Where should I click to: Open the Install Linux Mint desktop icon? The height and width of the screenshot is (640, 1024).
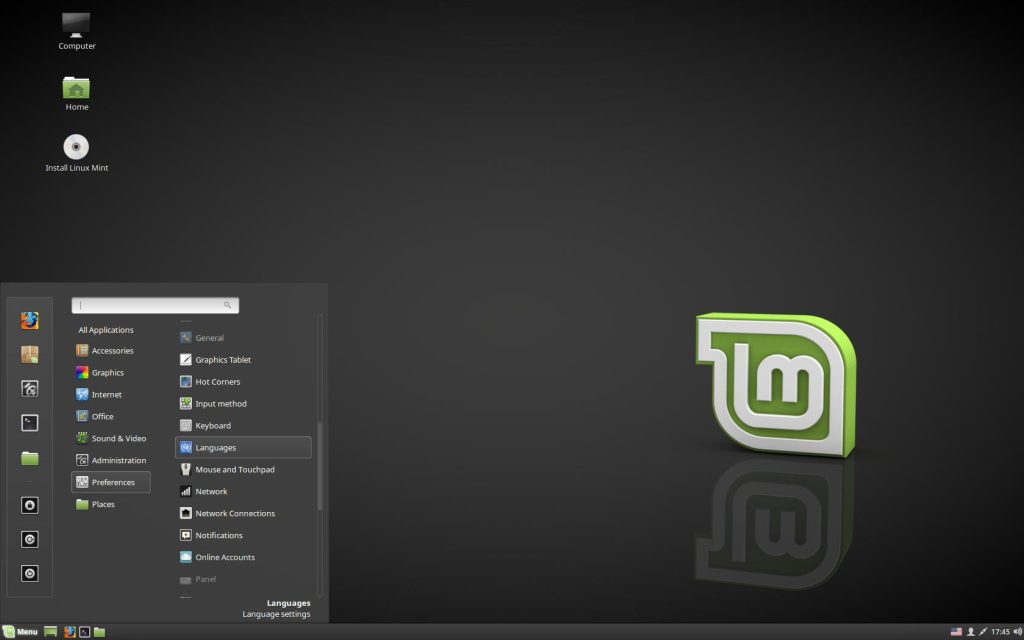click(77, 148)
